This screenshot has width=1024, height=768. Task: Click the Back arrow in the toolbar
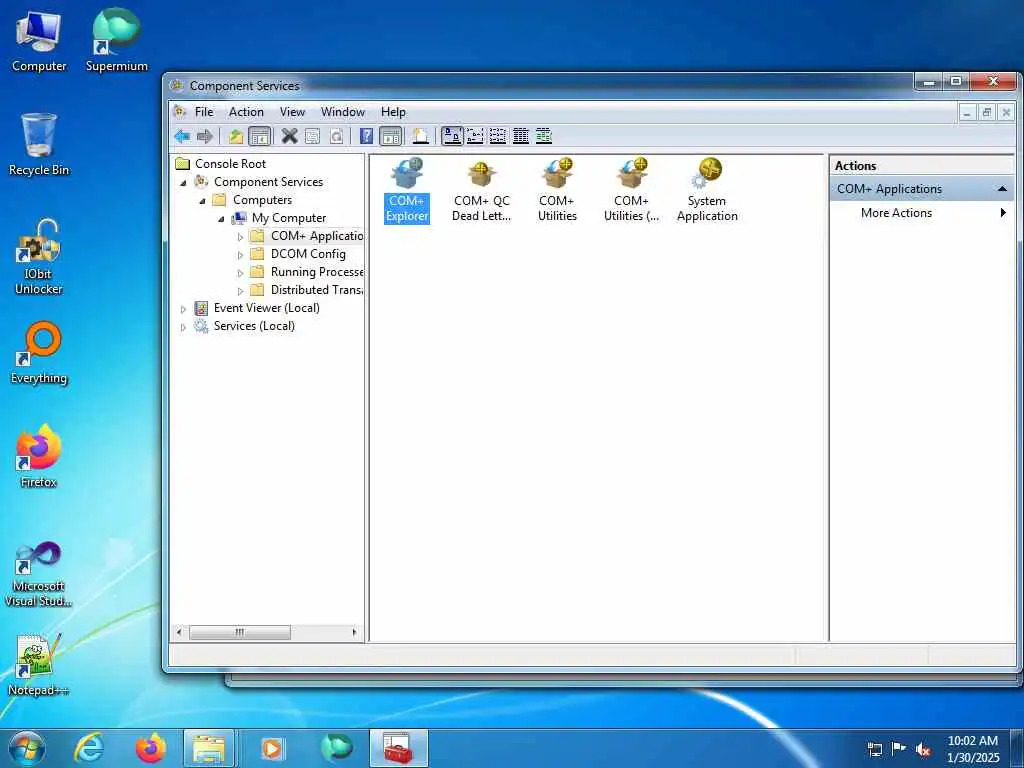182,136
